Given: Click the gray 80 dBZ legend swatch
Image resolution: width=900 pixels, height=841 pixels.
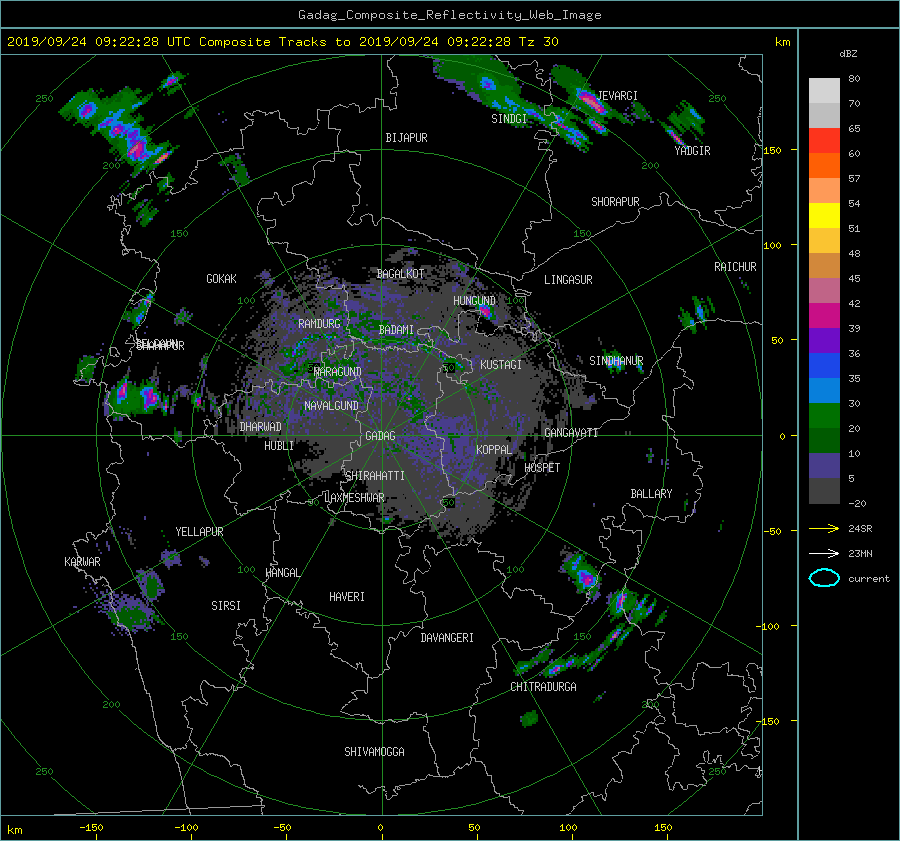Looking at the screenshot, I should point(824,90).
